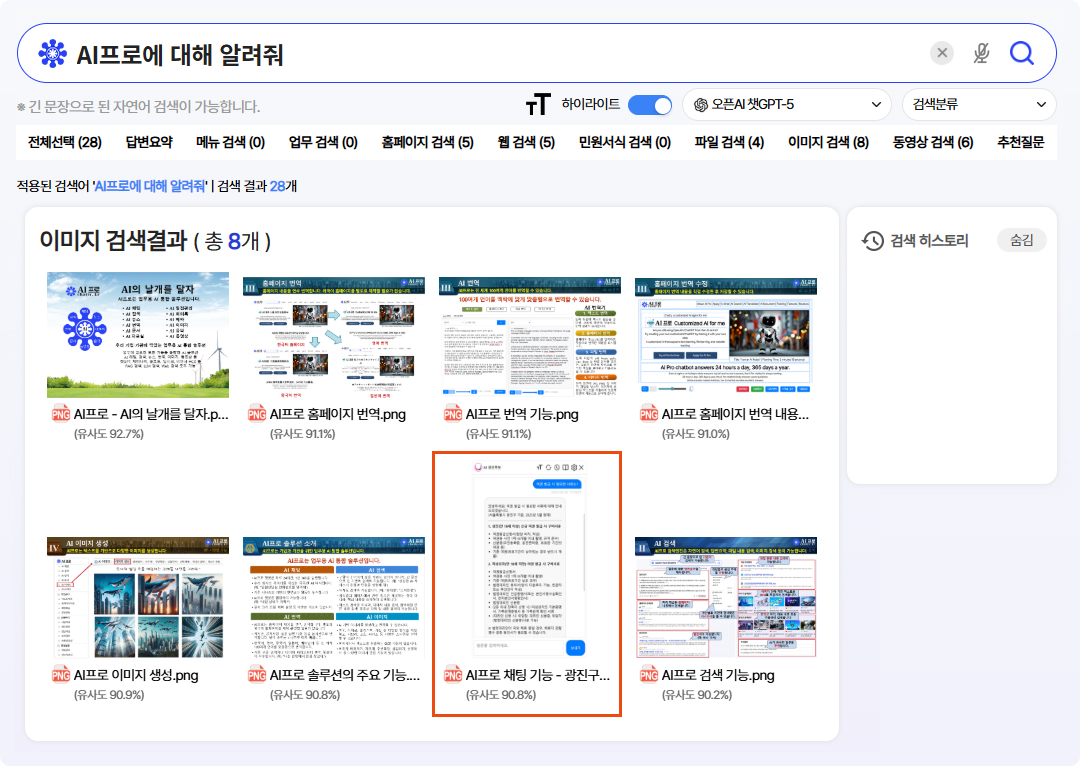Select the 동영상 검색 (6) tab
The width and height of the screenshot is (1080, 766).
coord(932,142)
